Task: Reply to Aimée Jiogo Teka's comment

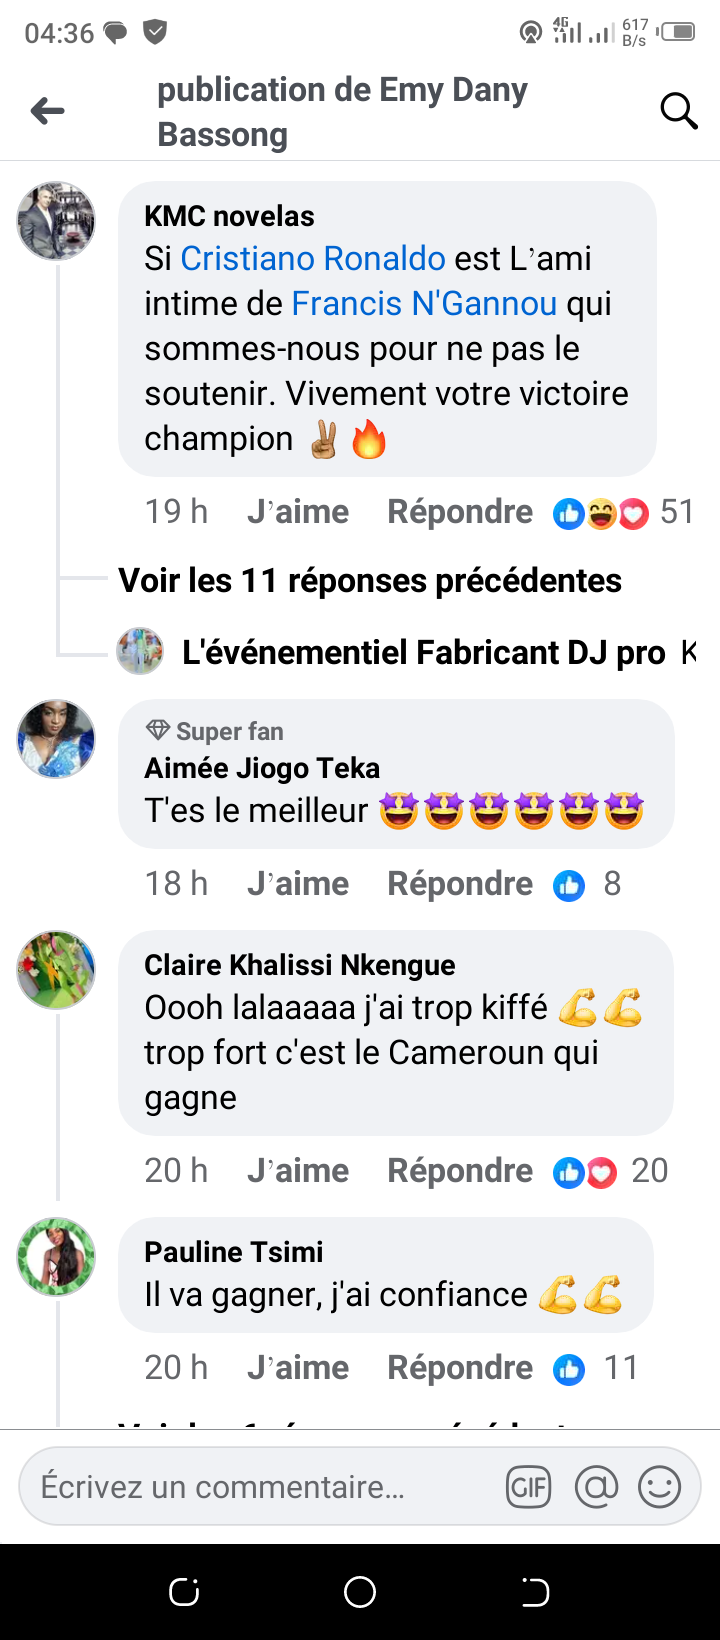Action: [460, 884]
